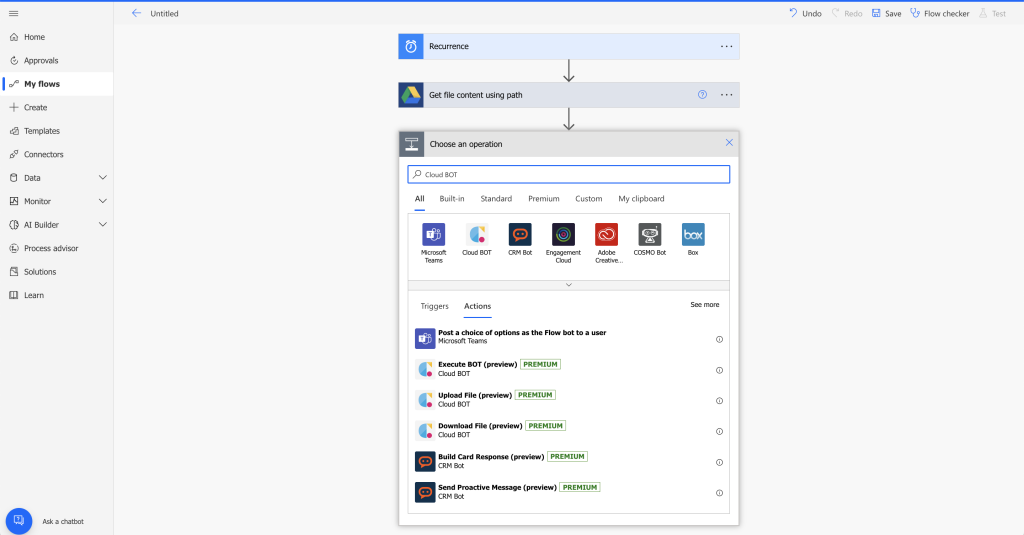1024x535 pixels.
Task: Open help for Get file content using path
Action: coord(702,95)
